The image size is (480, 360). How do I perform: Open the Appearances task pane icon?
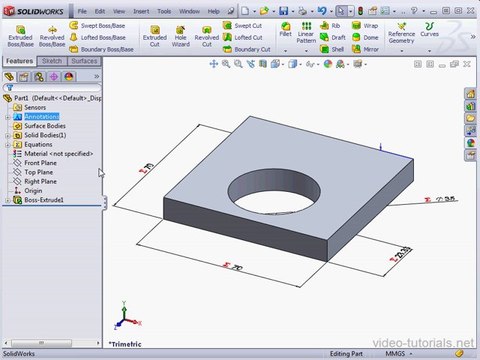471,143
